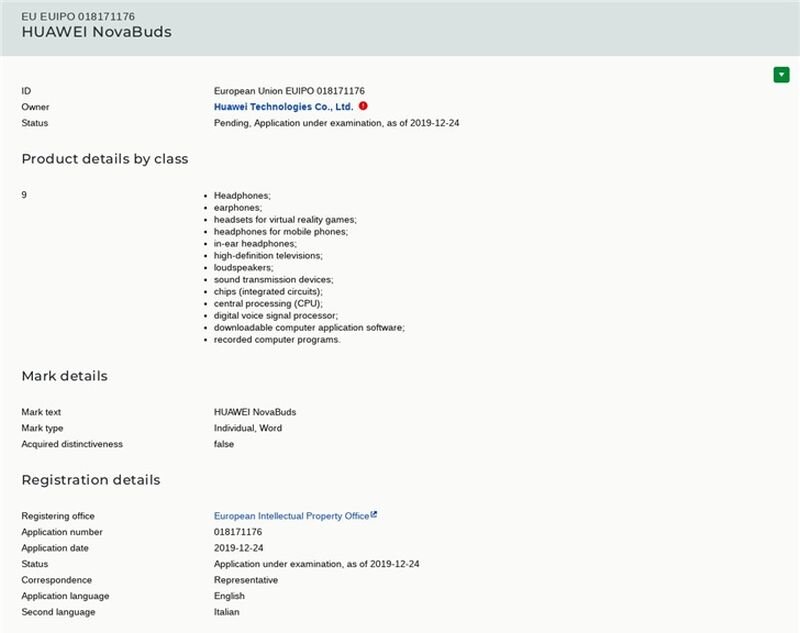Select the class number 9 label
Screen dimensions: 800x633
point(24,195)
